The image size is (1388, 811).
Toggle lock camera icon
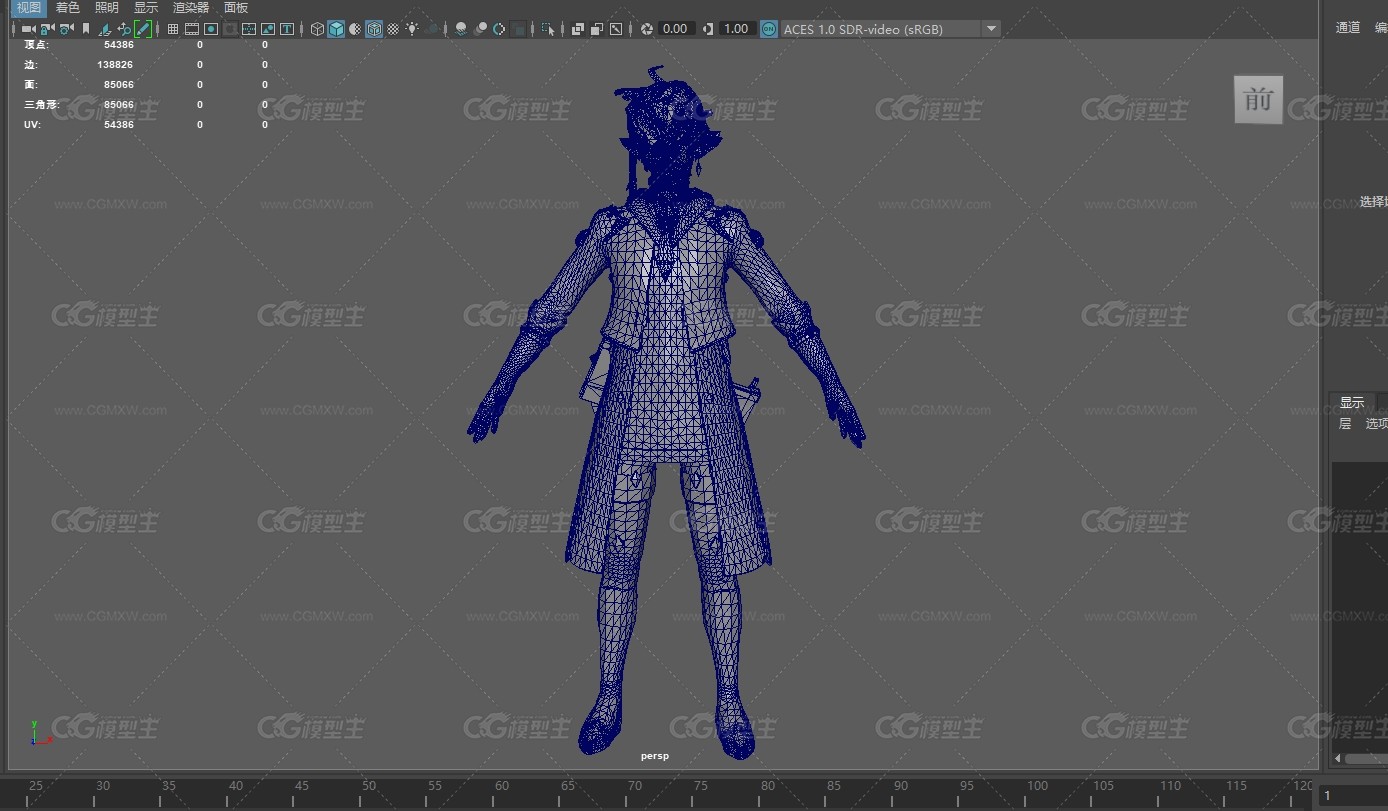tap(46, 29)
